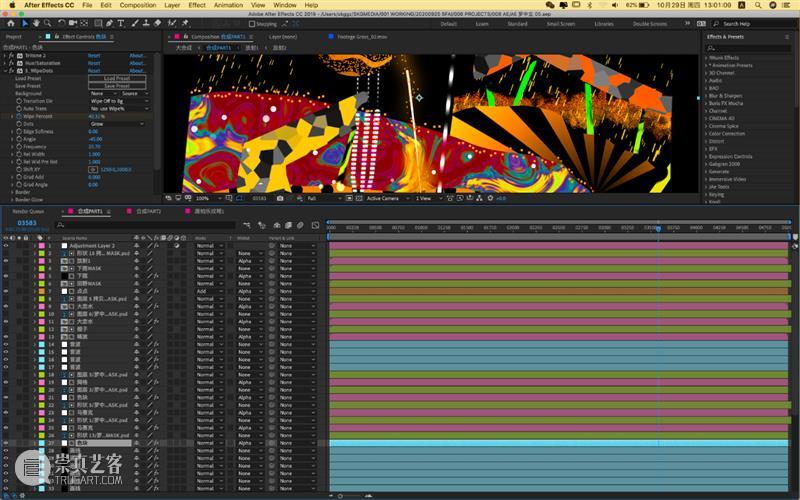Open the Auto Trans dropdown
The width and height of the screenshot is (800, 500).
[119, 109]
